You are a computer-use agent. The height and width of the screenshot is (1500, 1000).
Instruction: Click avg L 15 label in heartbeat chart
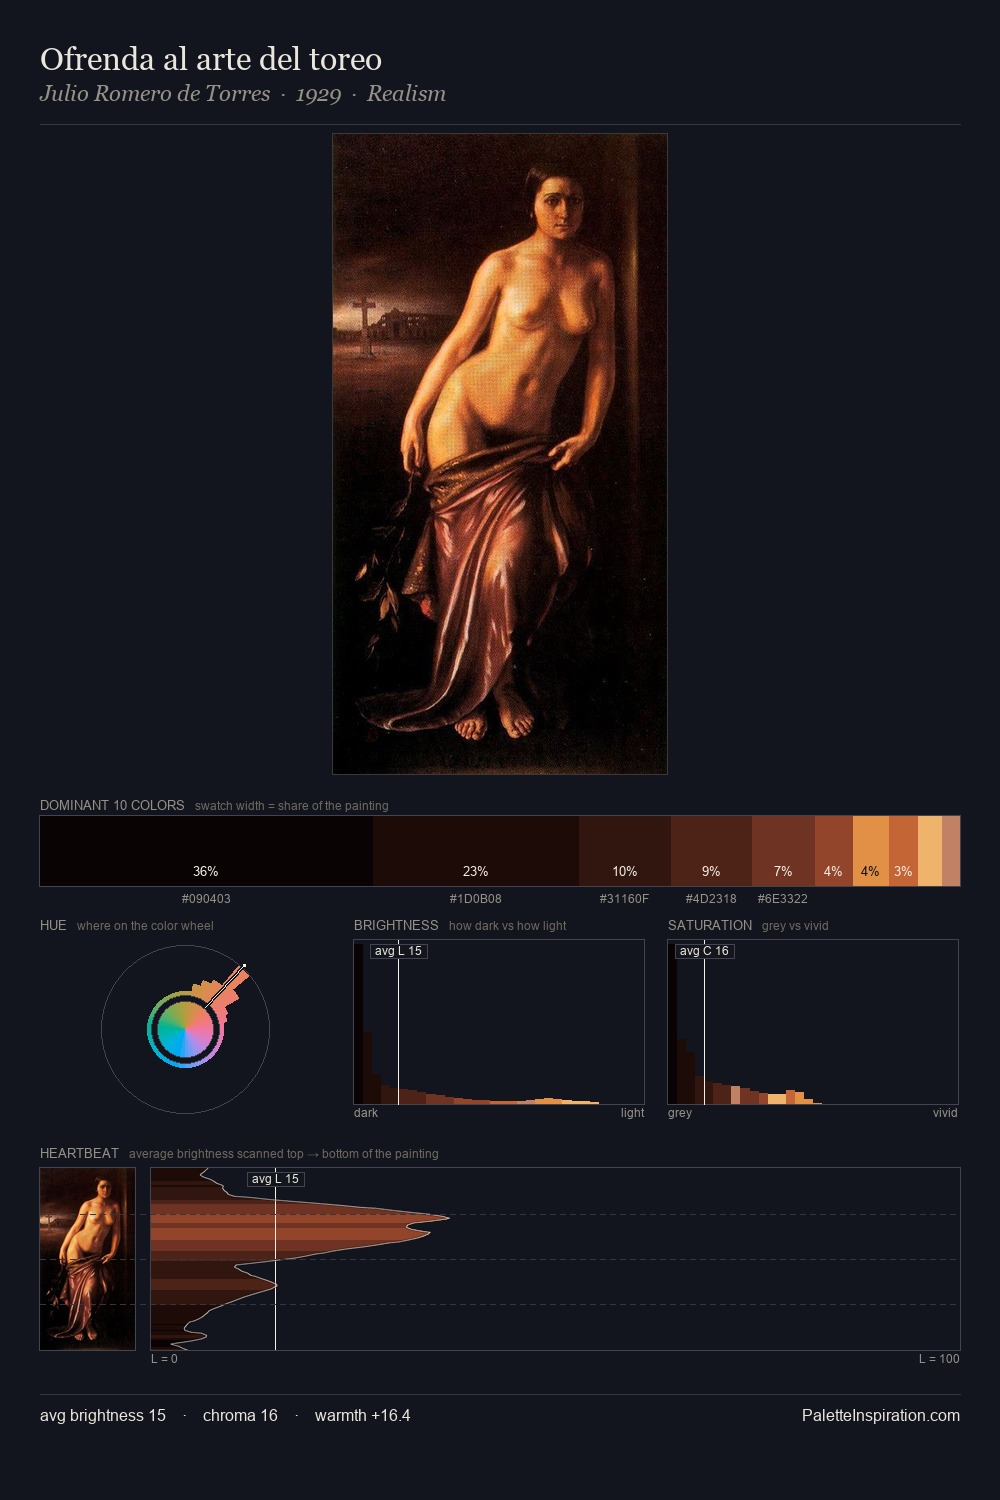click(x=276, y=1179)
